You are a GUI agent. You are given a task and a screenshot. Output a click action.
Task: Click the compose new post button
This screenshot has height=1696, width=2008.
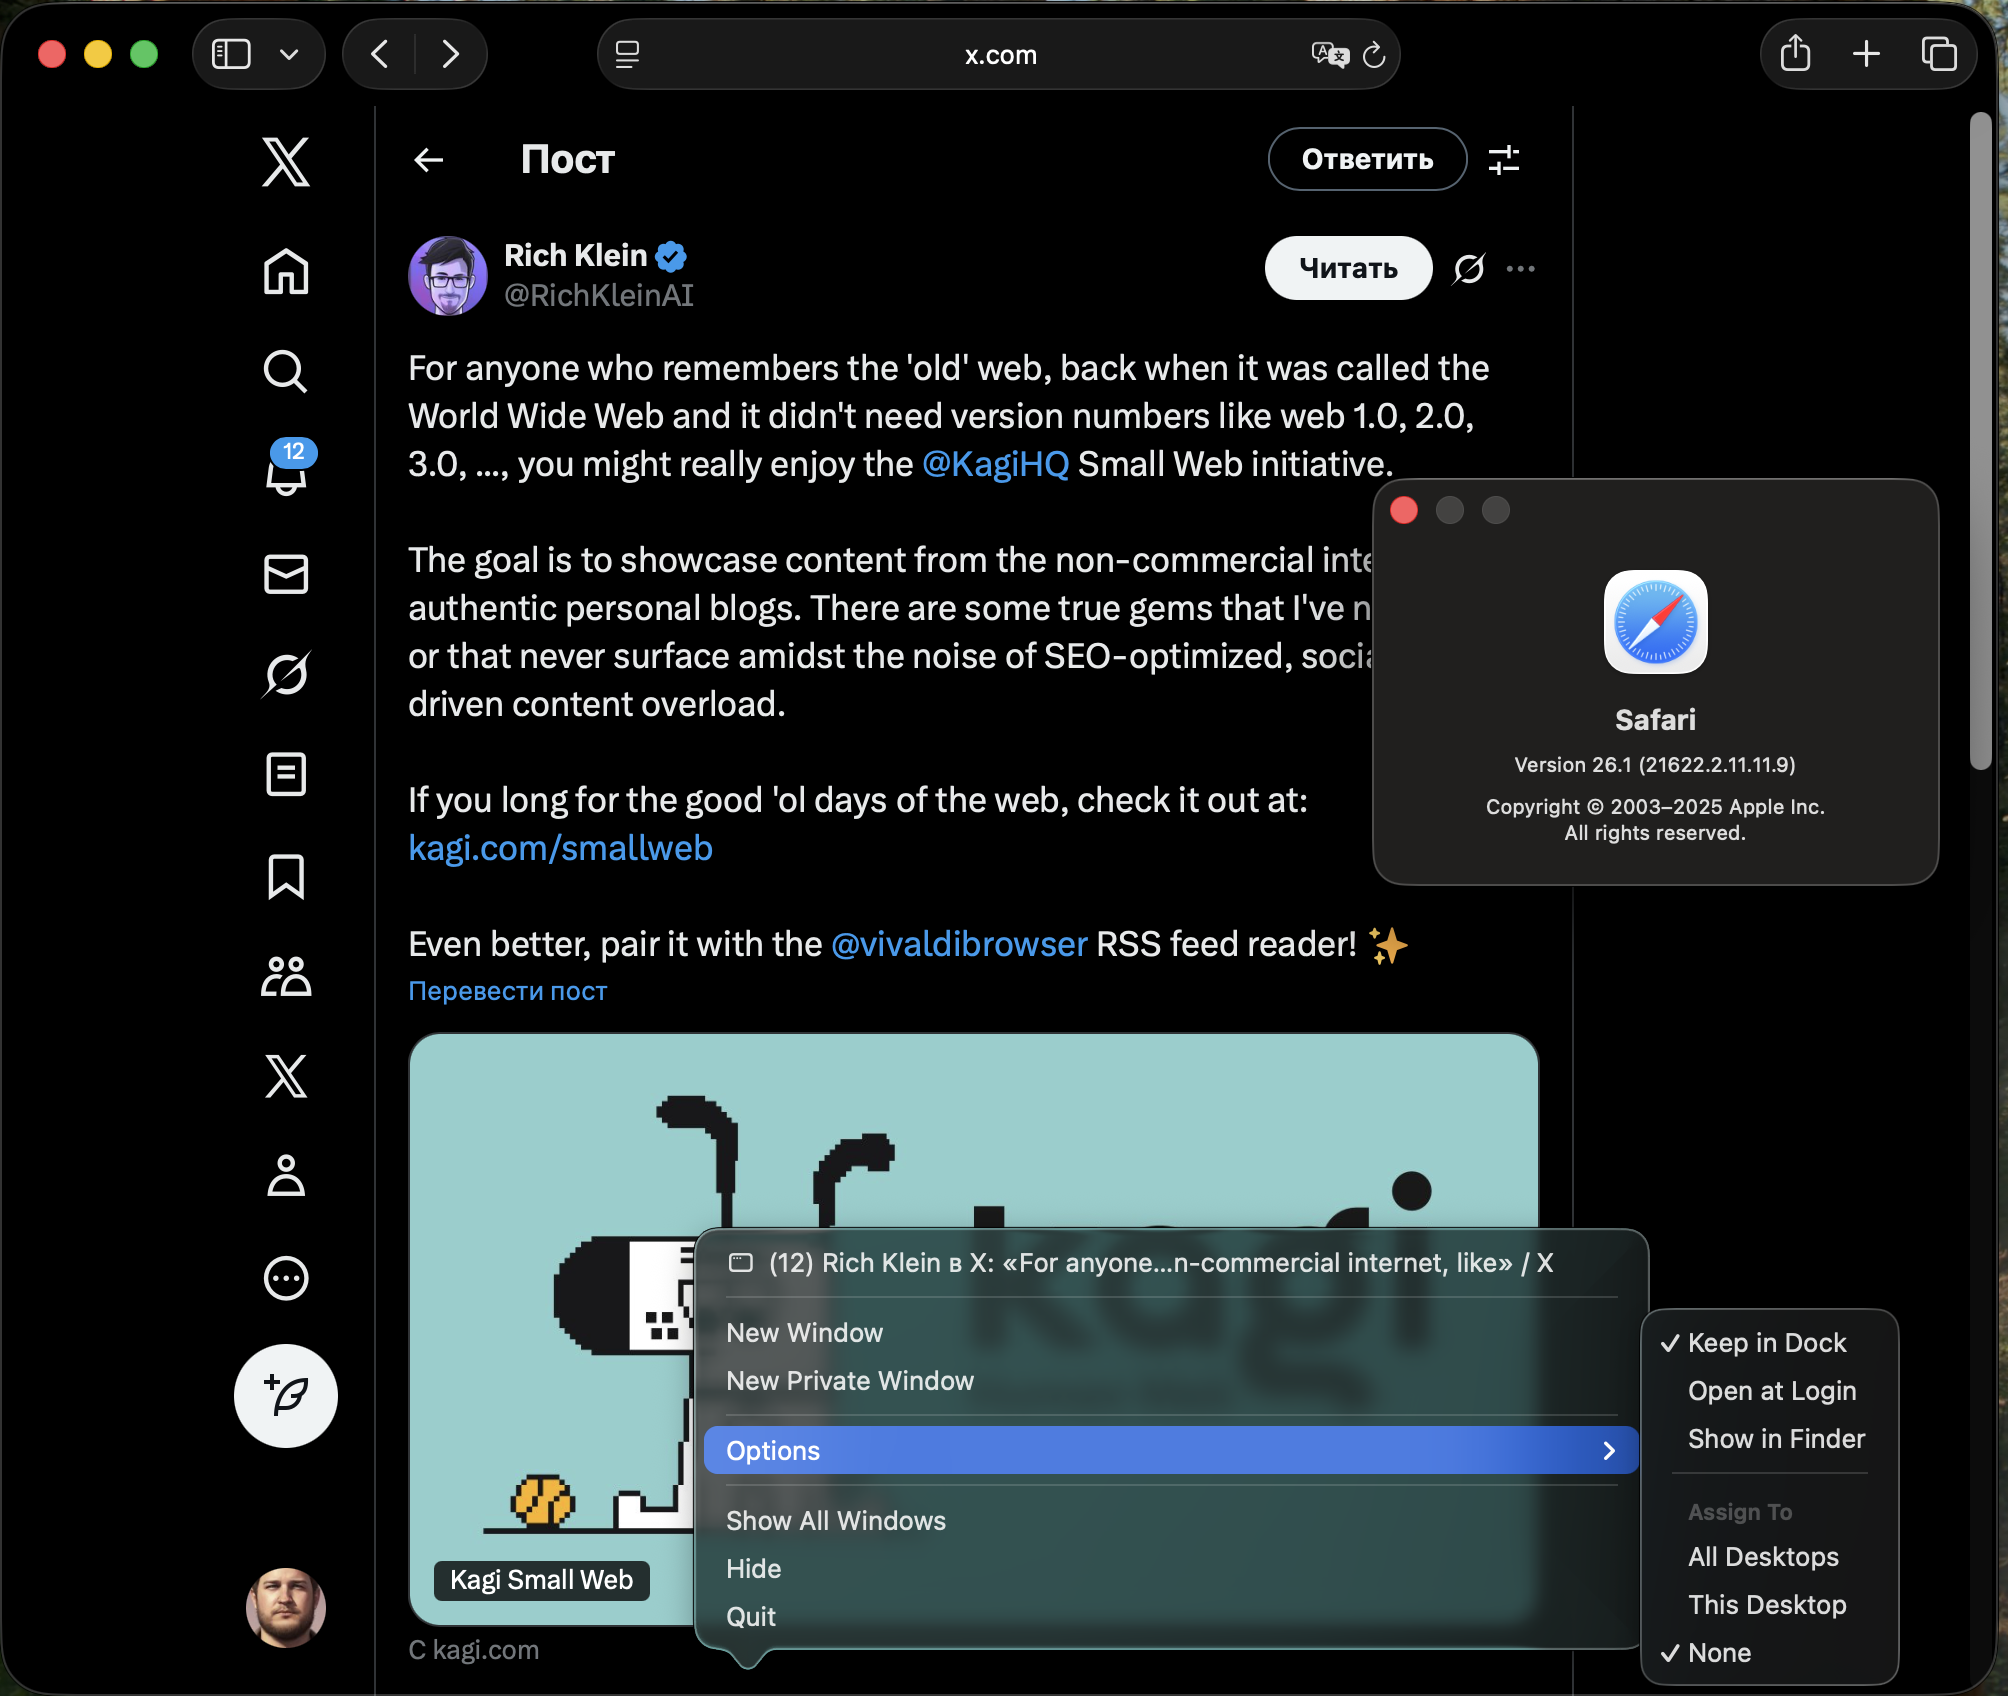click(286, 1395)
